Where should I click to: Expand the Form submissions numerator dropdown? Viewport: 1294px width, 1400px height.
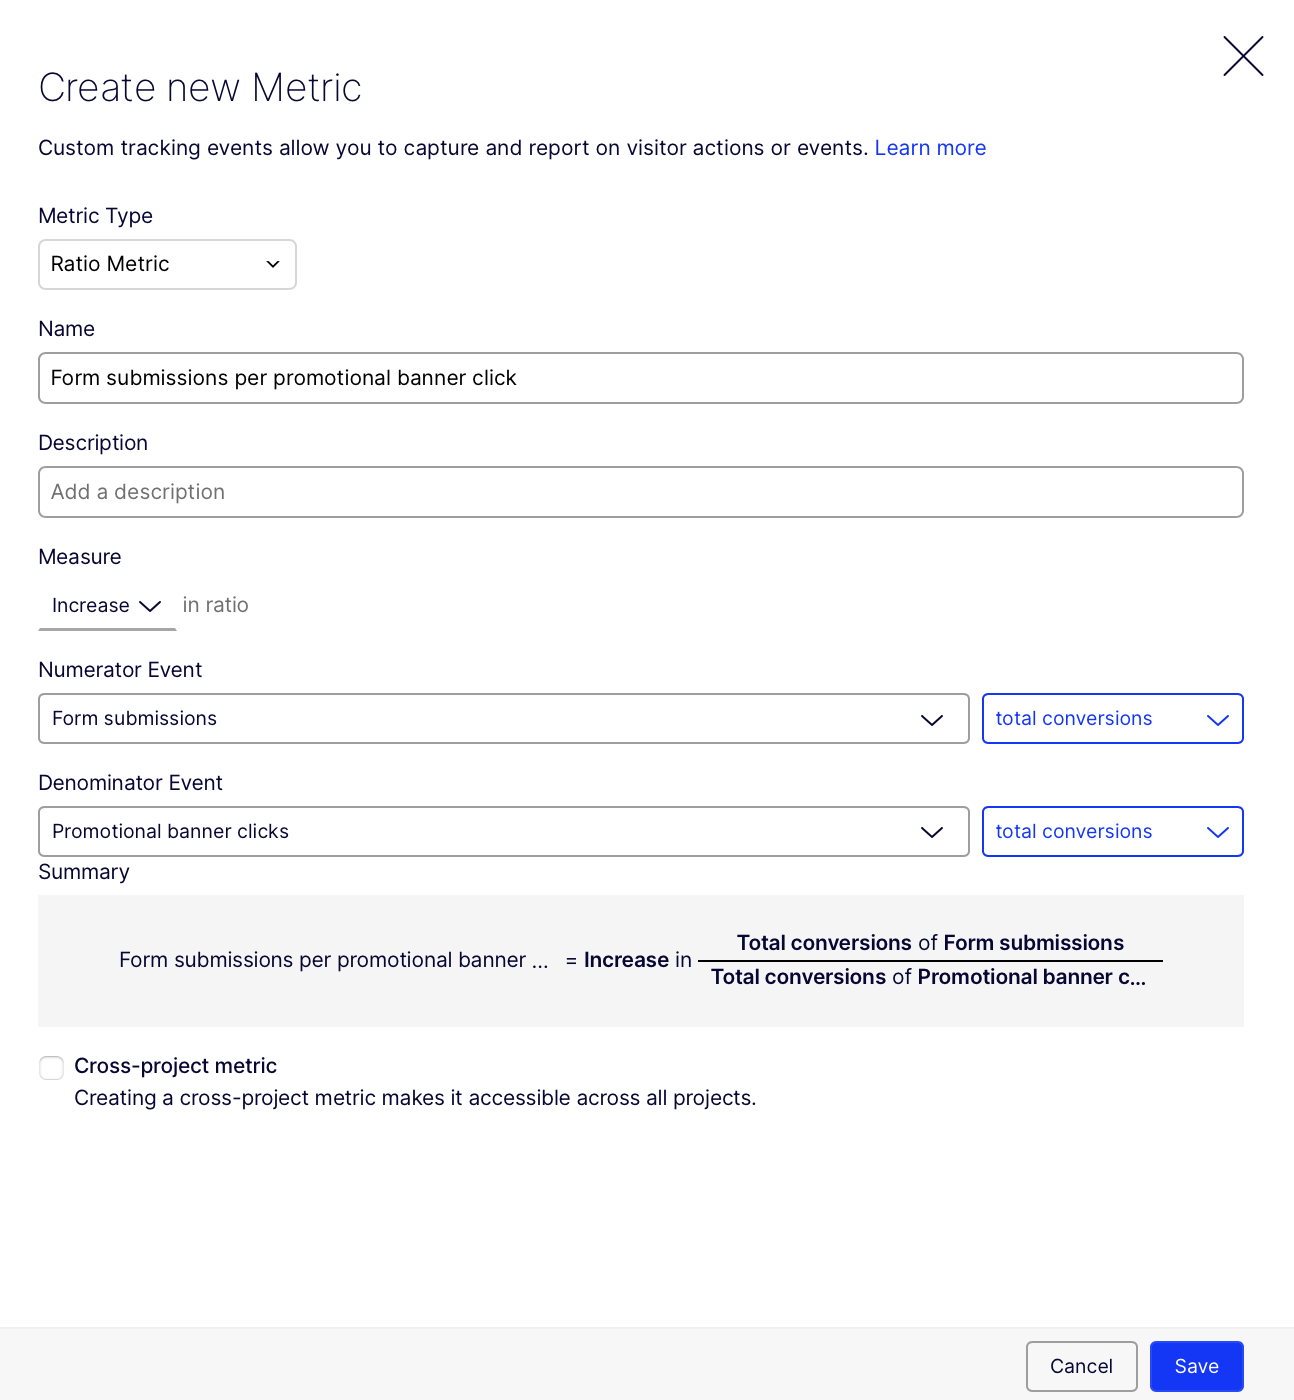[503, 719]
